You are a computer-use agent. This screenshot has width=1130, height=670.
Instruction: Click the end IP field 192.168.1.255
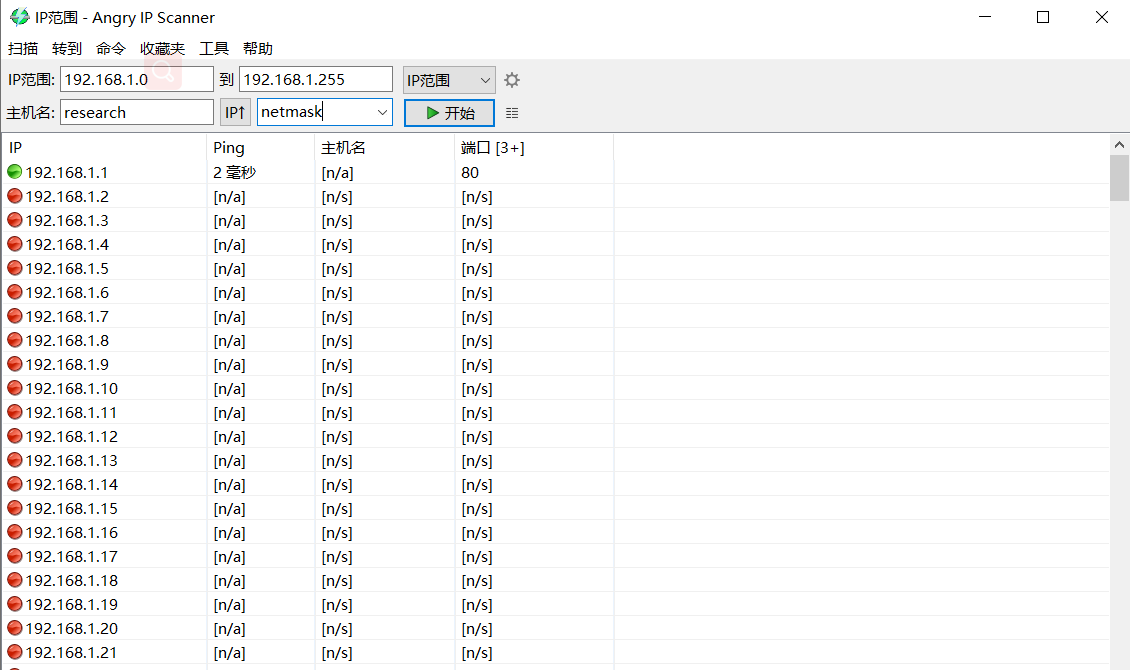pyautogui.click(x=316, y=79)
